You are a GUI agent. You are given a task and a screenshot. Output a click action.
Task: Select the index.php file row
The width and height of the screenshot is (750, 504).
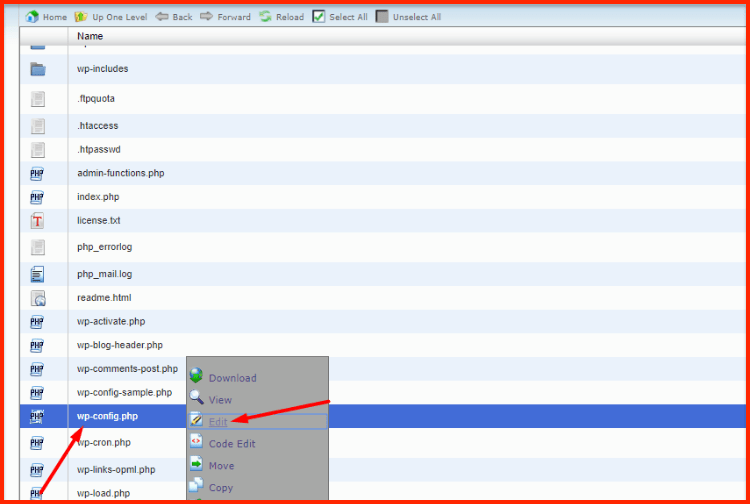(98, 197)
